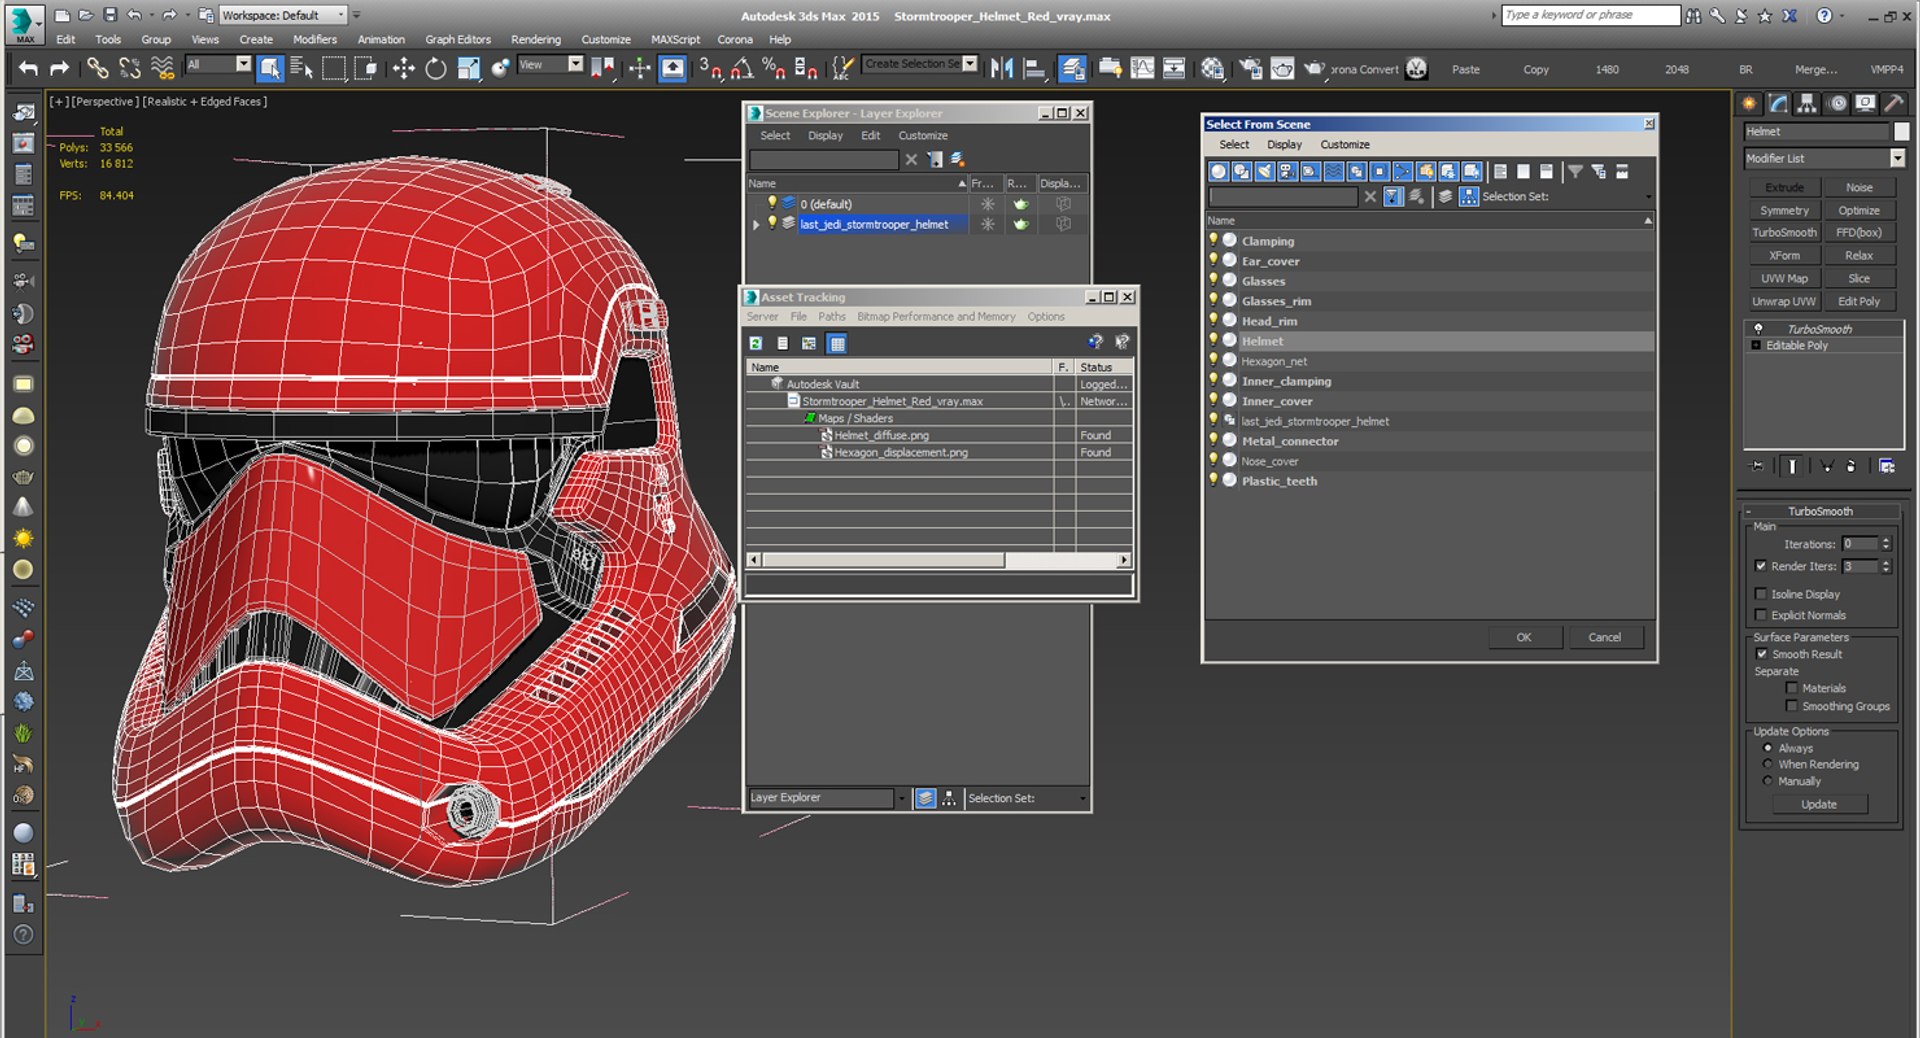Click the Update button in TurboSmooth rollout
Image resolution: width=1920 pixels, height=1038 pixels.
coord(1819,804)
